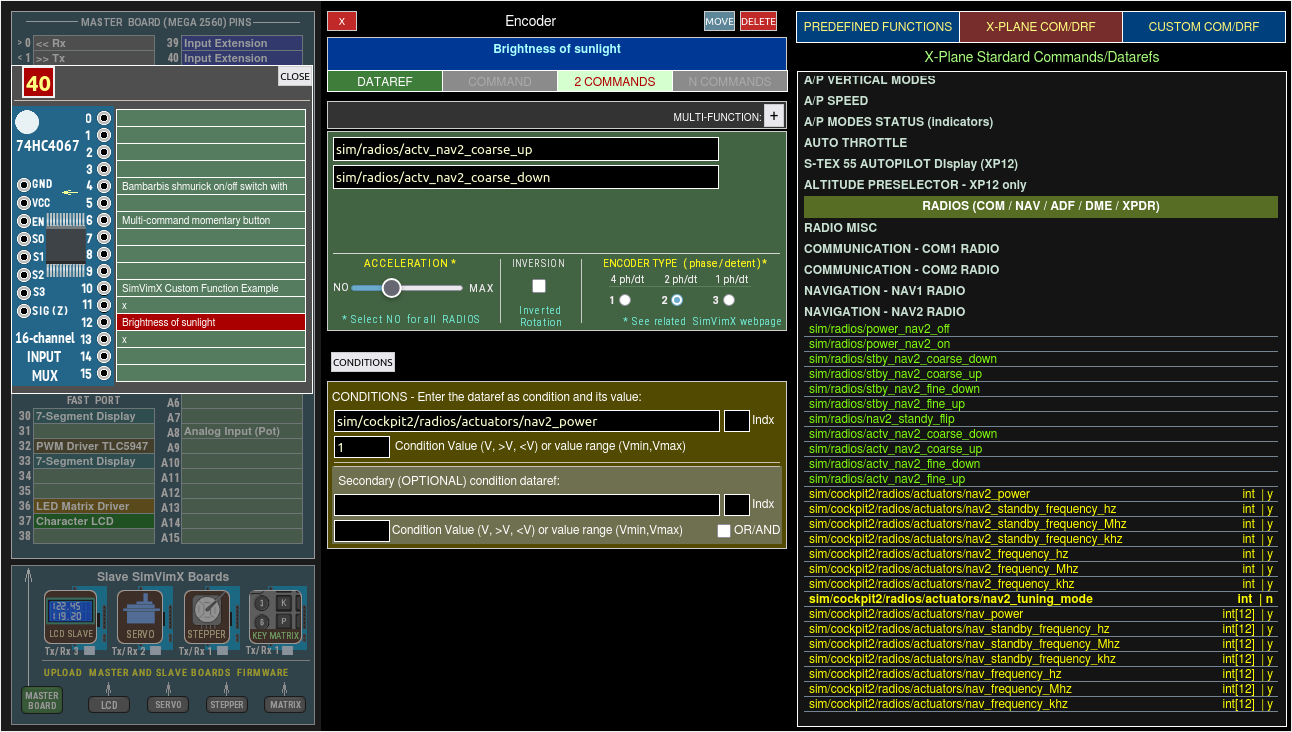Click the Stepper slave board icon
Viewport: 1292px width, 732px height.
207,616
